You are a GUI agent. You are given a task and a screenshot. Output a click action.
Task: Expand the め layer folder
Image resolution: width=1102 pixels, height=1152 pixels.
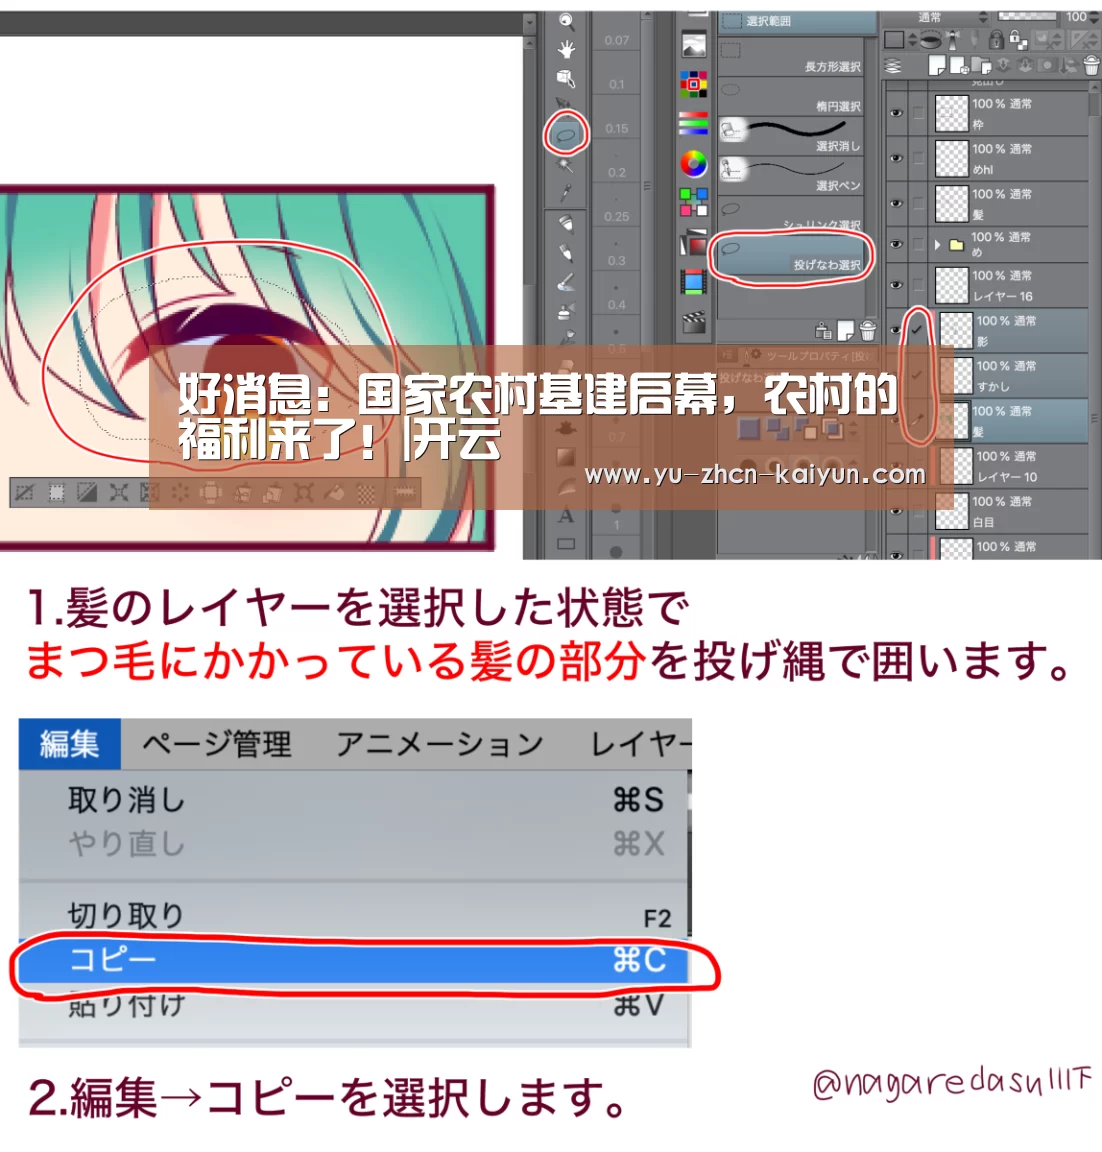click(x=937, y=245)
